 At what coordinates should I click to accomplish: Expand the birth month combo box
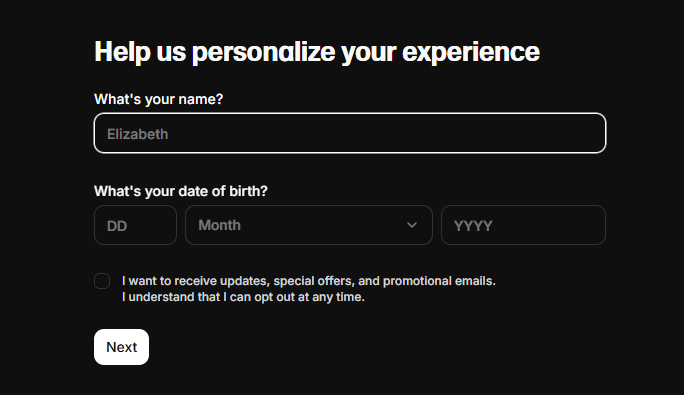coord(309,225)
